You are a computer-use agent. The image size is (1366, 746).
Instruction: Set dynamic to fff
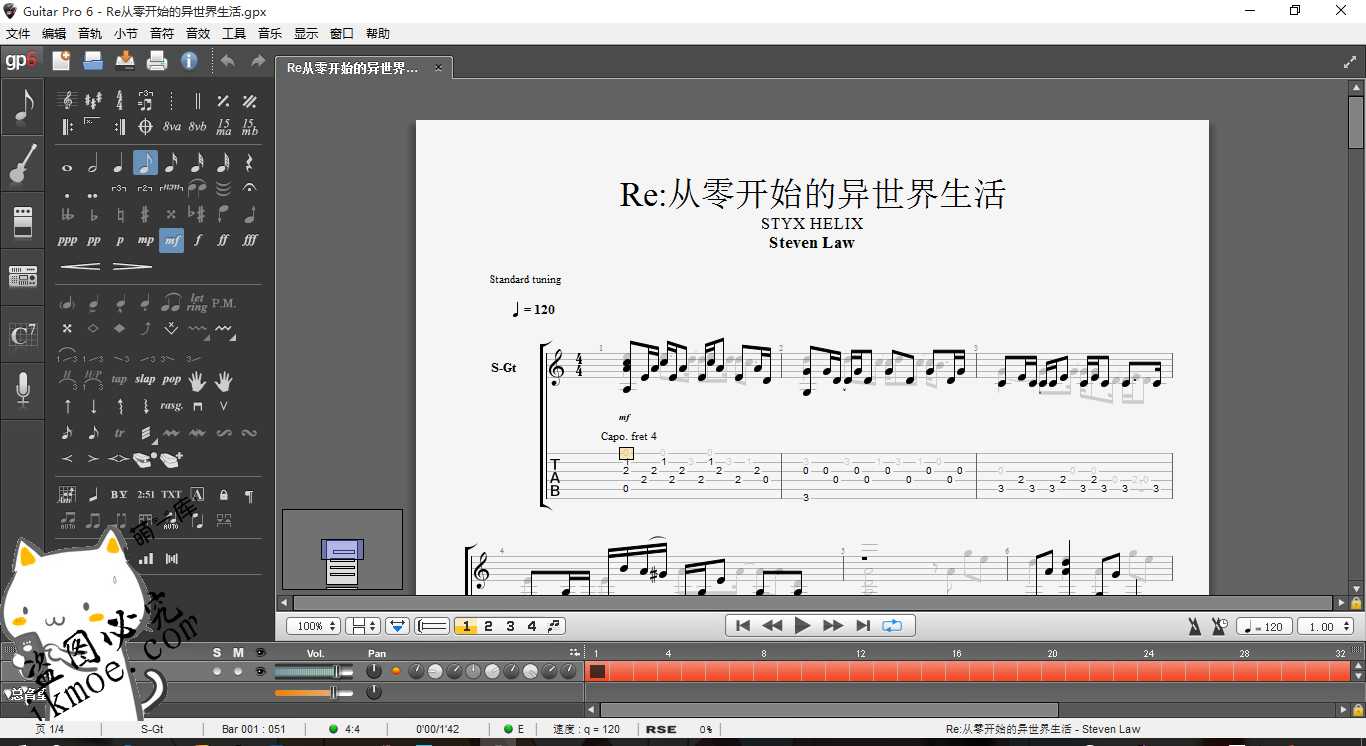[x=249, y=240]
